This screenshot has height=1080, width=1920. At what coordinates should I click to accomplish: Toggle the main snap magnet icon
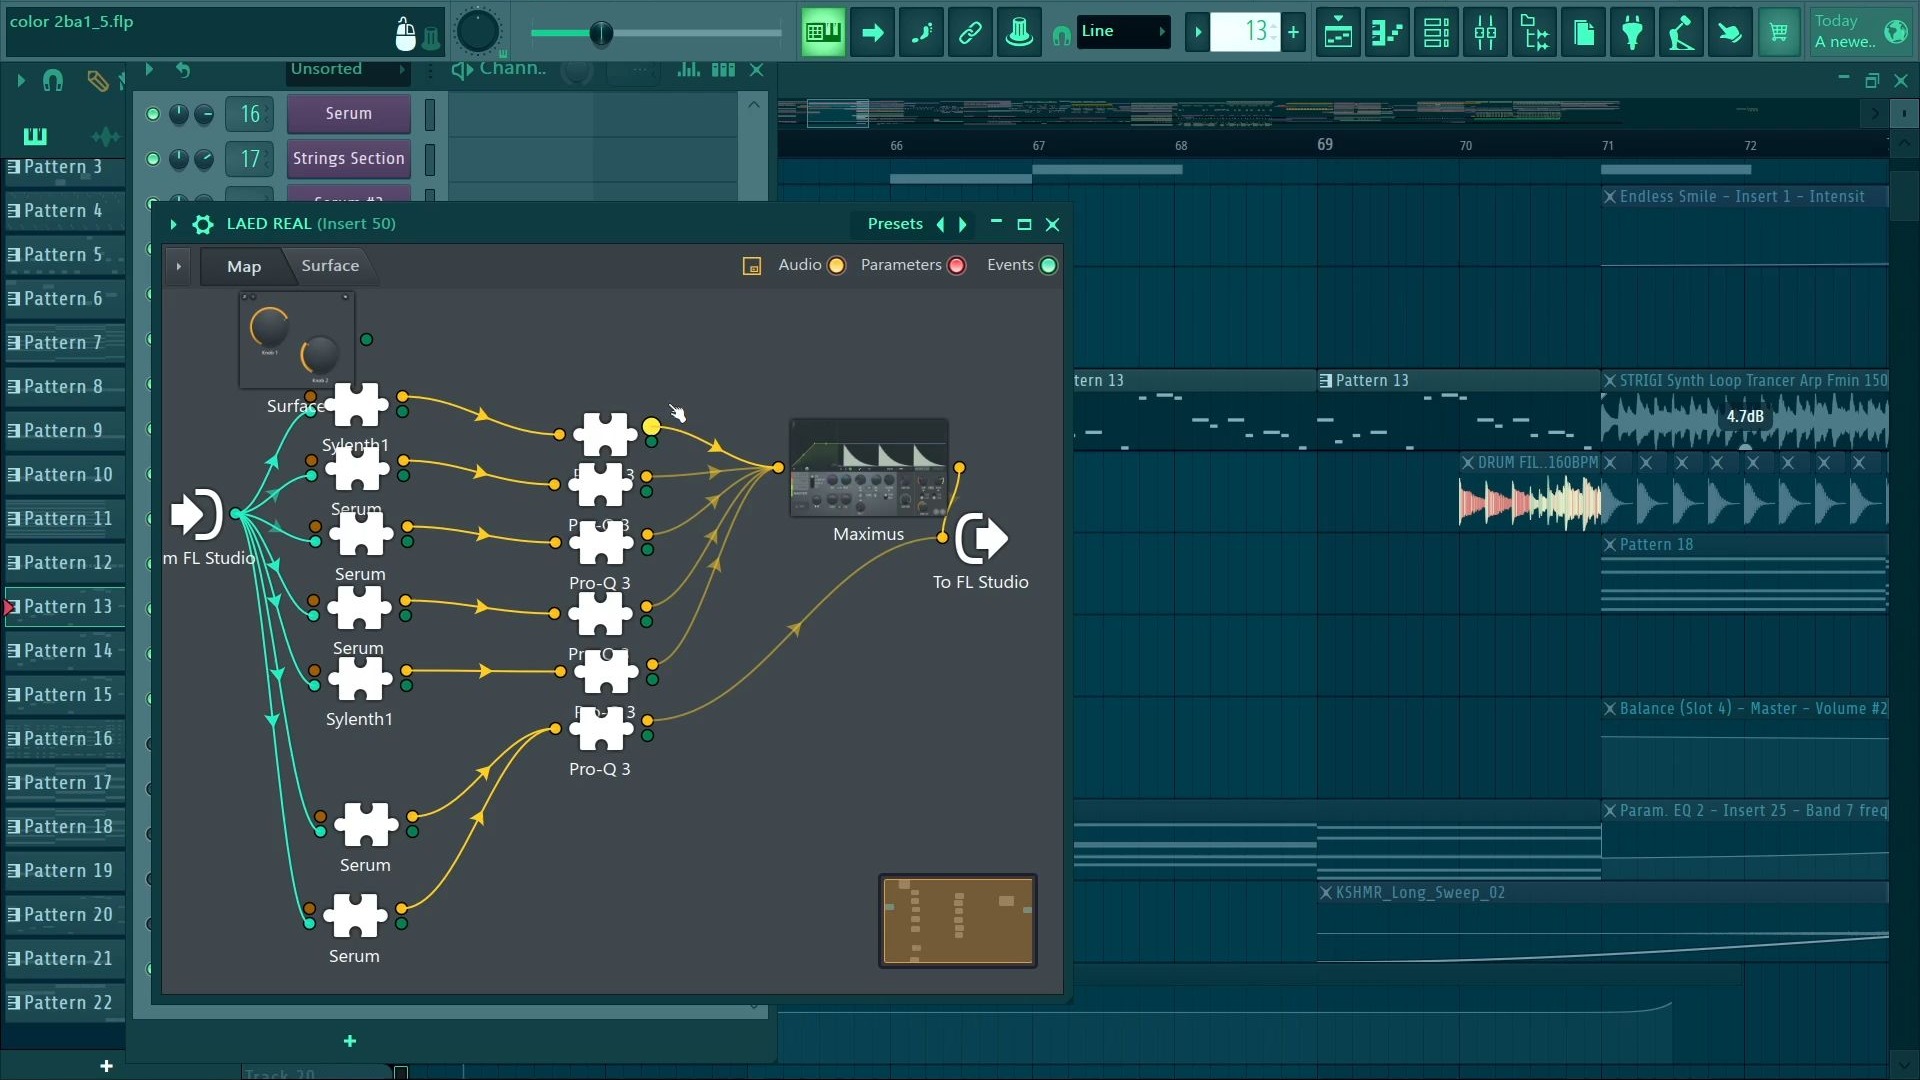coord(1061,35)
